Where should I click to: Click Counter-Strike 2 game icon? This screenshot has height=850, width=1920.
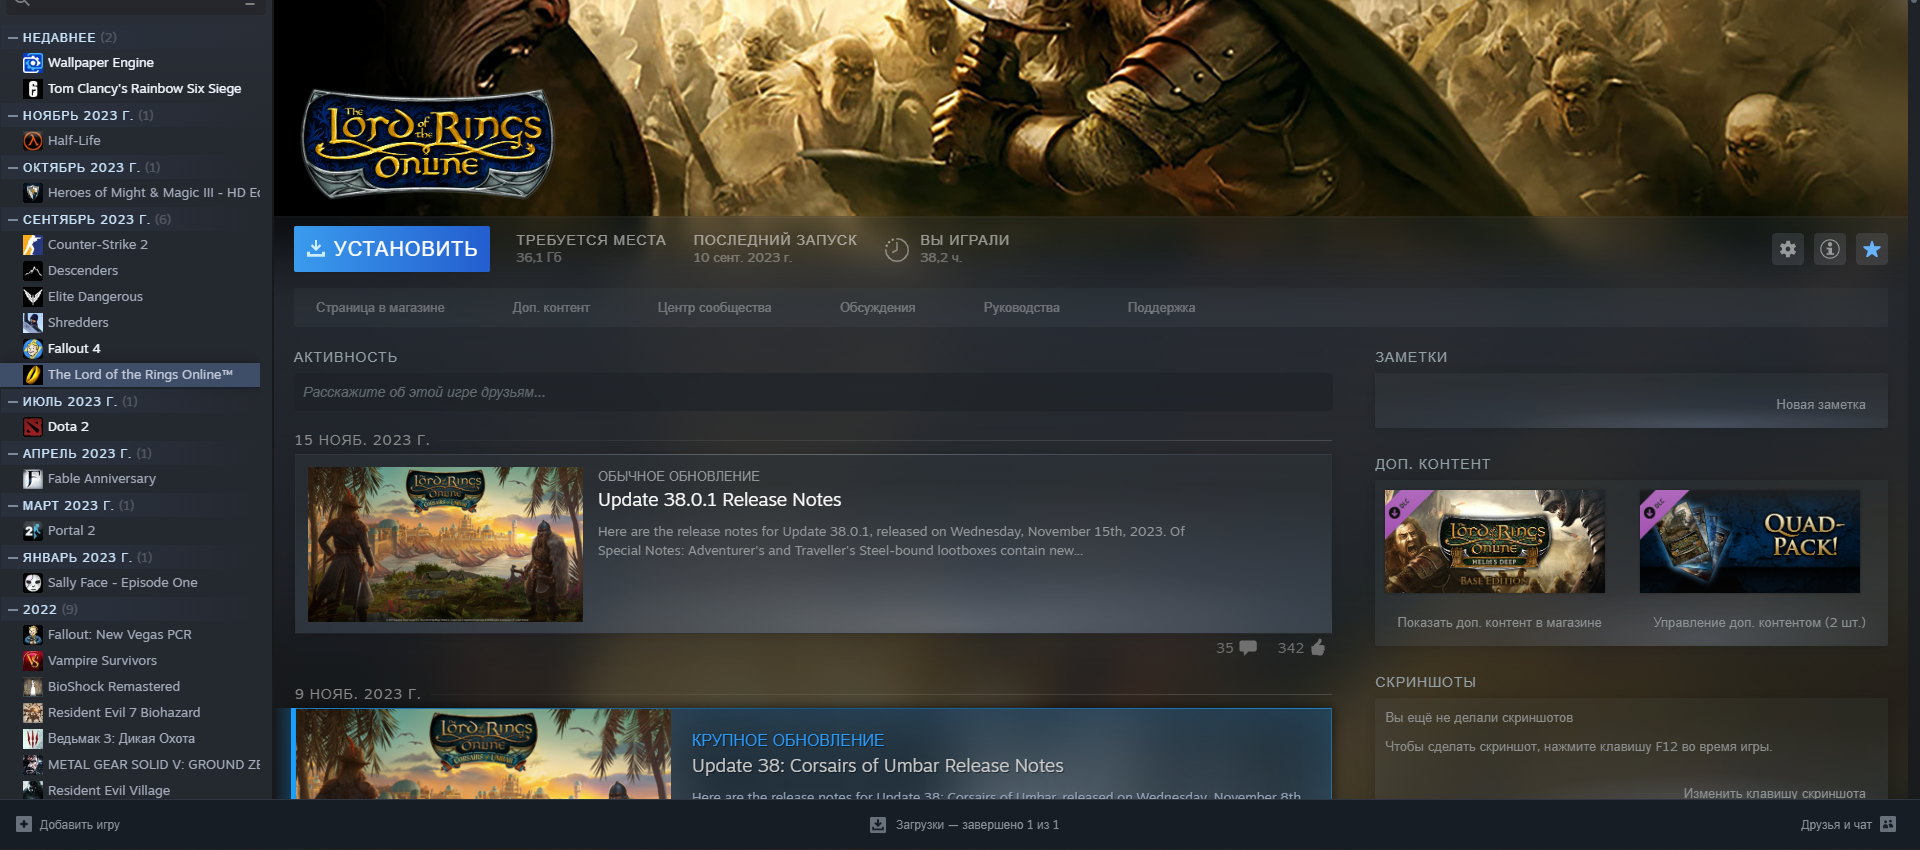point(33,245)
